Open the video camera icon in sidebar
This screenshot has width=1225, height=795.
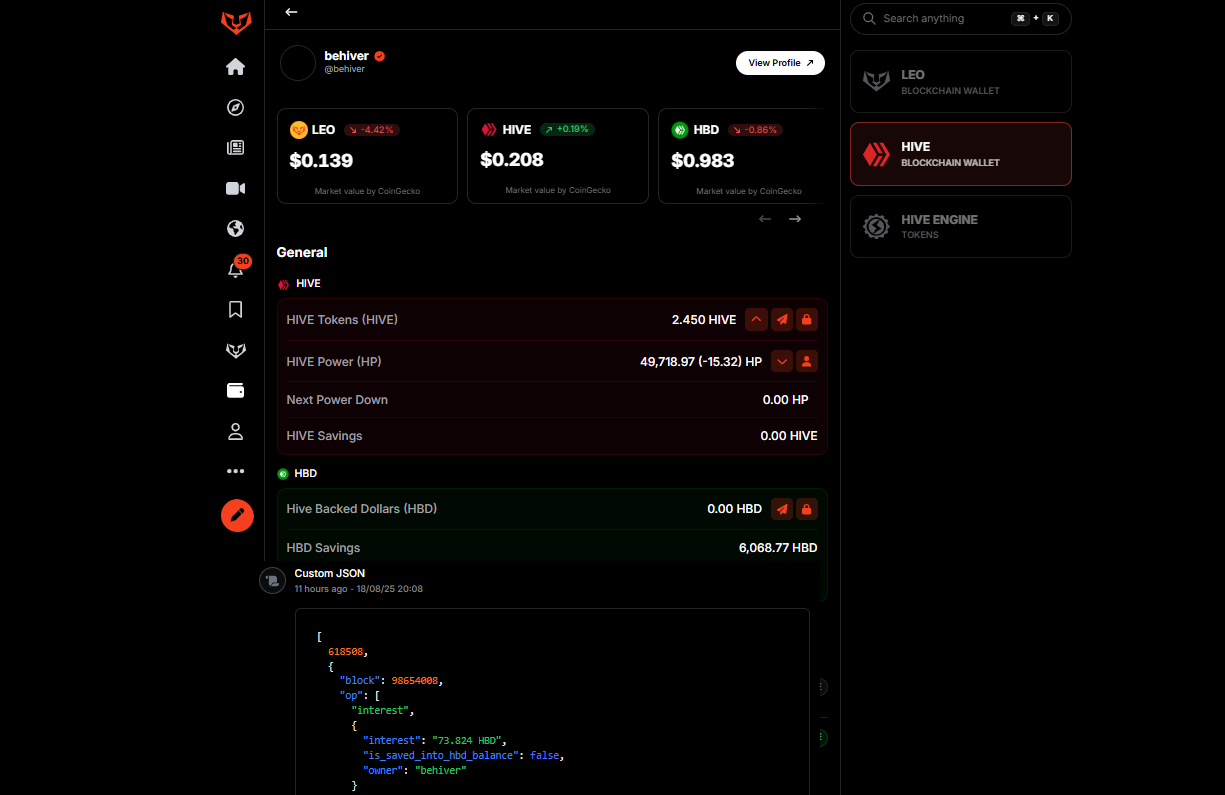point(236,189)
